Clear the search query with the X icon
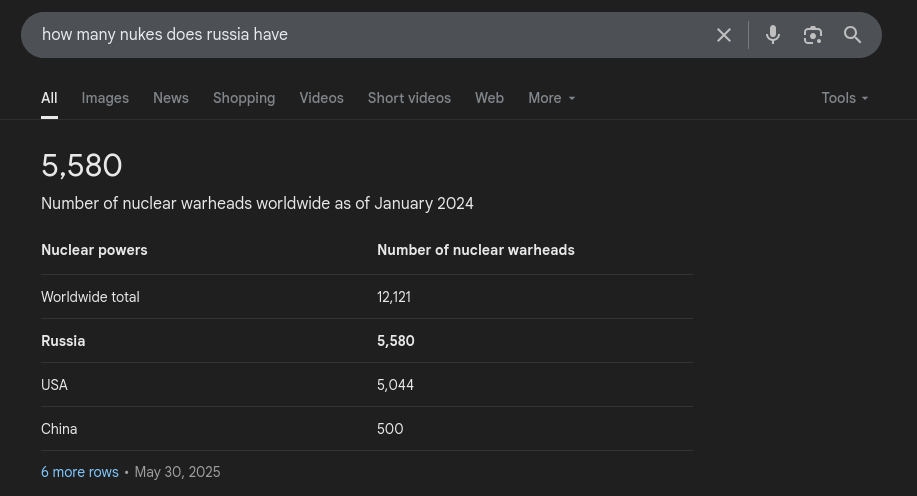This screenshot has width=917, height=496. click(723, 35)
